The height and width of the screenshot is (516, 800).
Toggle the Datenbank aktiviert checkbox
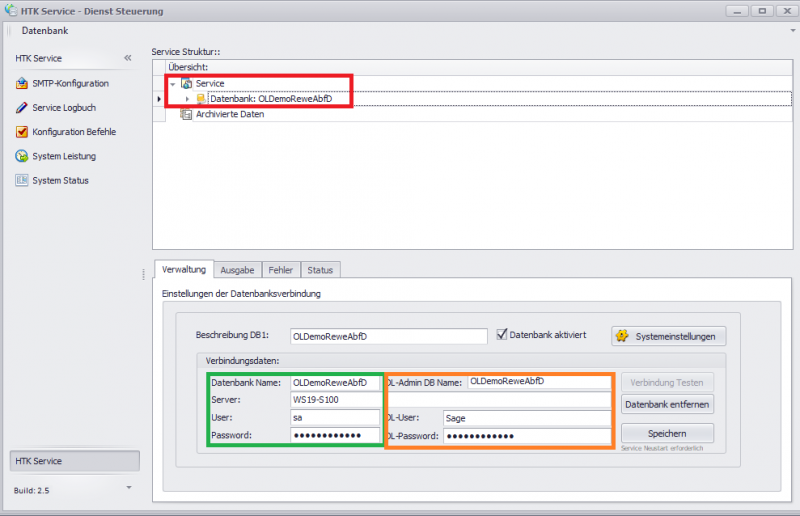click(503, 335)
